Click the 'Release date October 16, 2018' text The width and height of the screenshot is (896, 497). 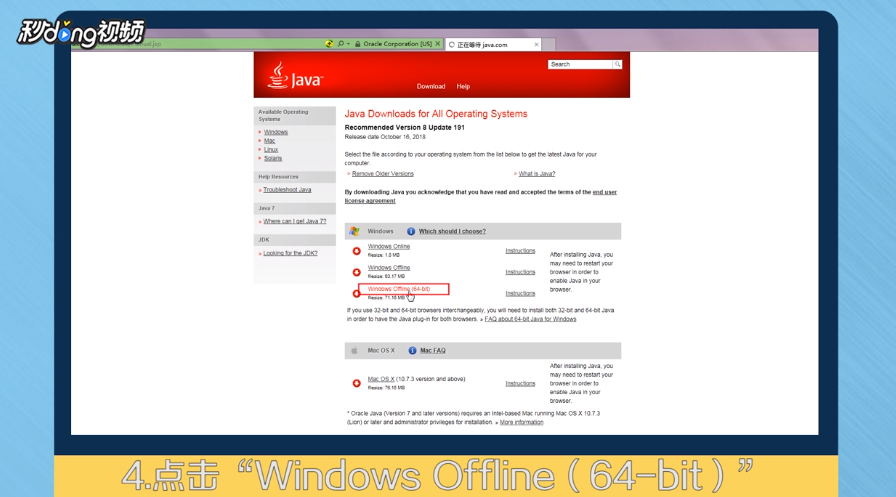point(385,137)
